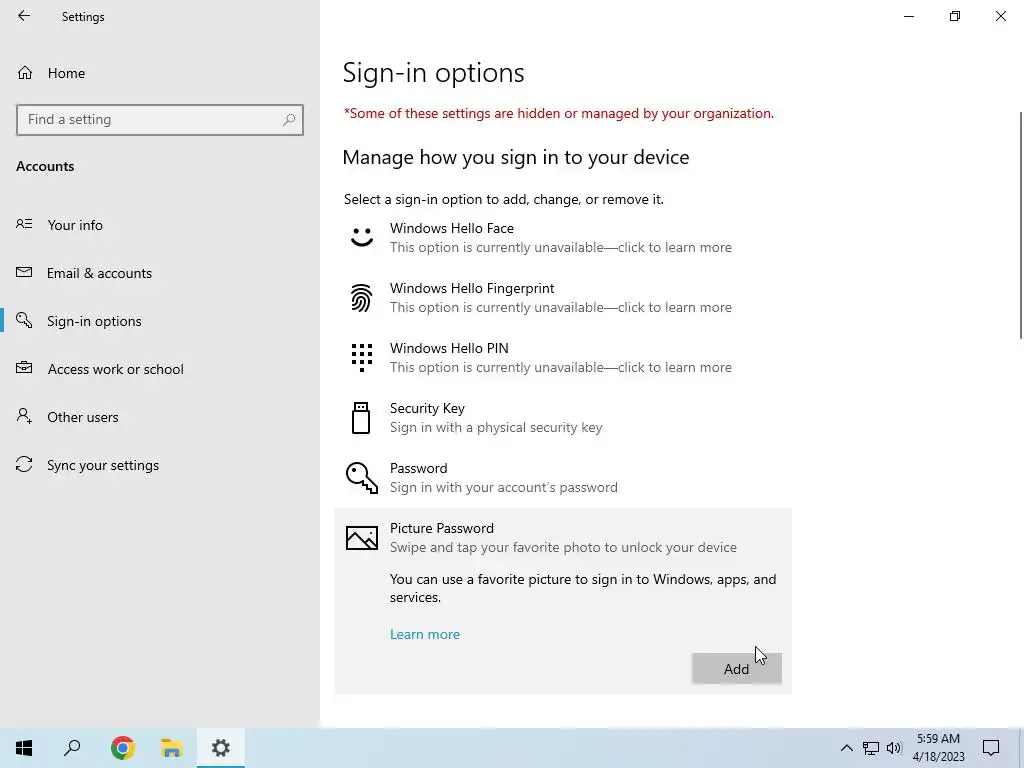Open the Windows Start menu
Image resolution: width=1024 pixels, height=768 pixels.
(24, 748)
